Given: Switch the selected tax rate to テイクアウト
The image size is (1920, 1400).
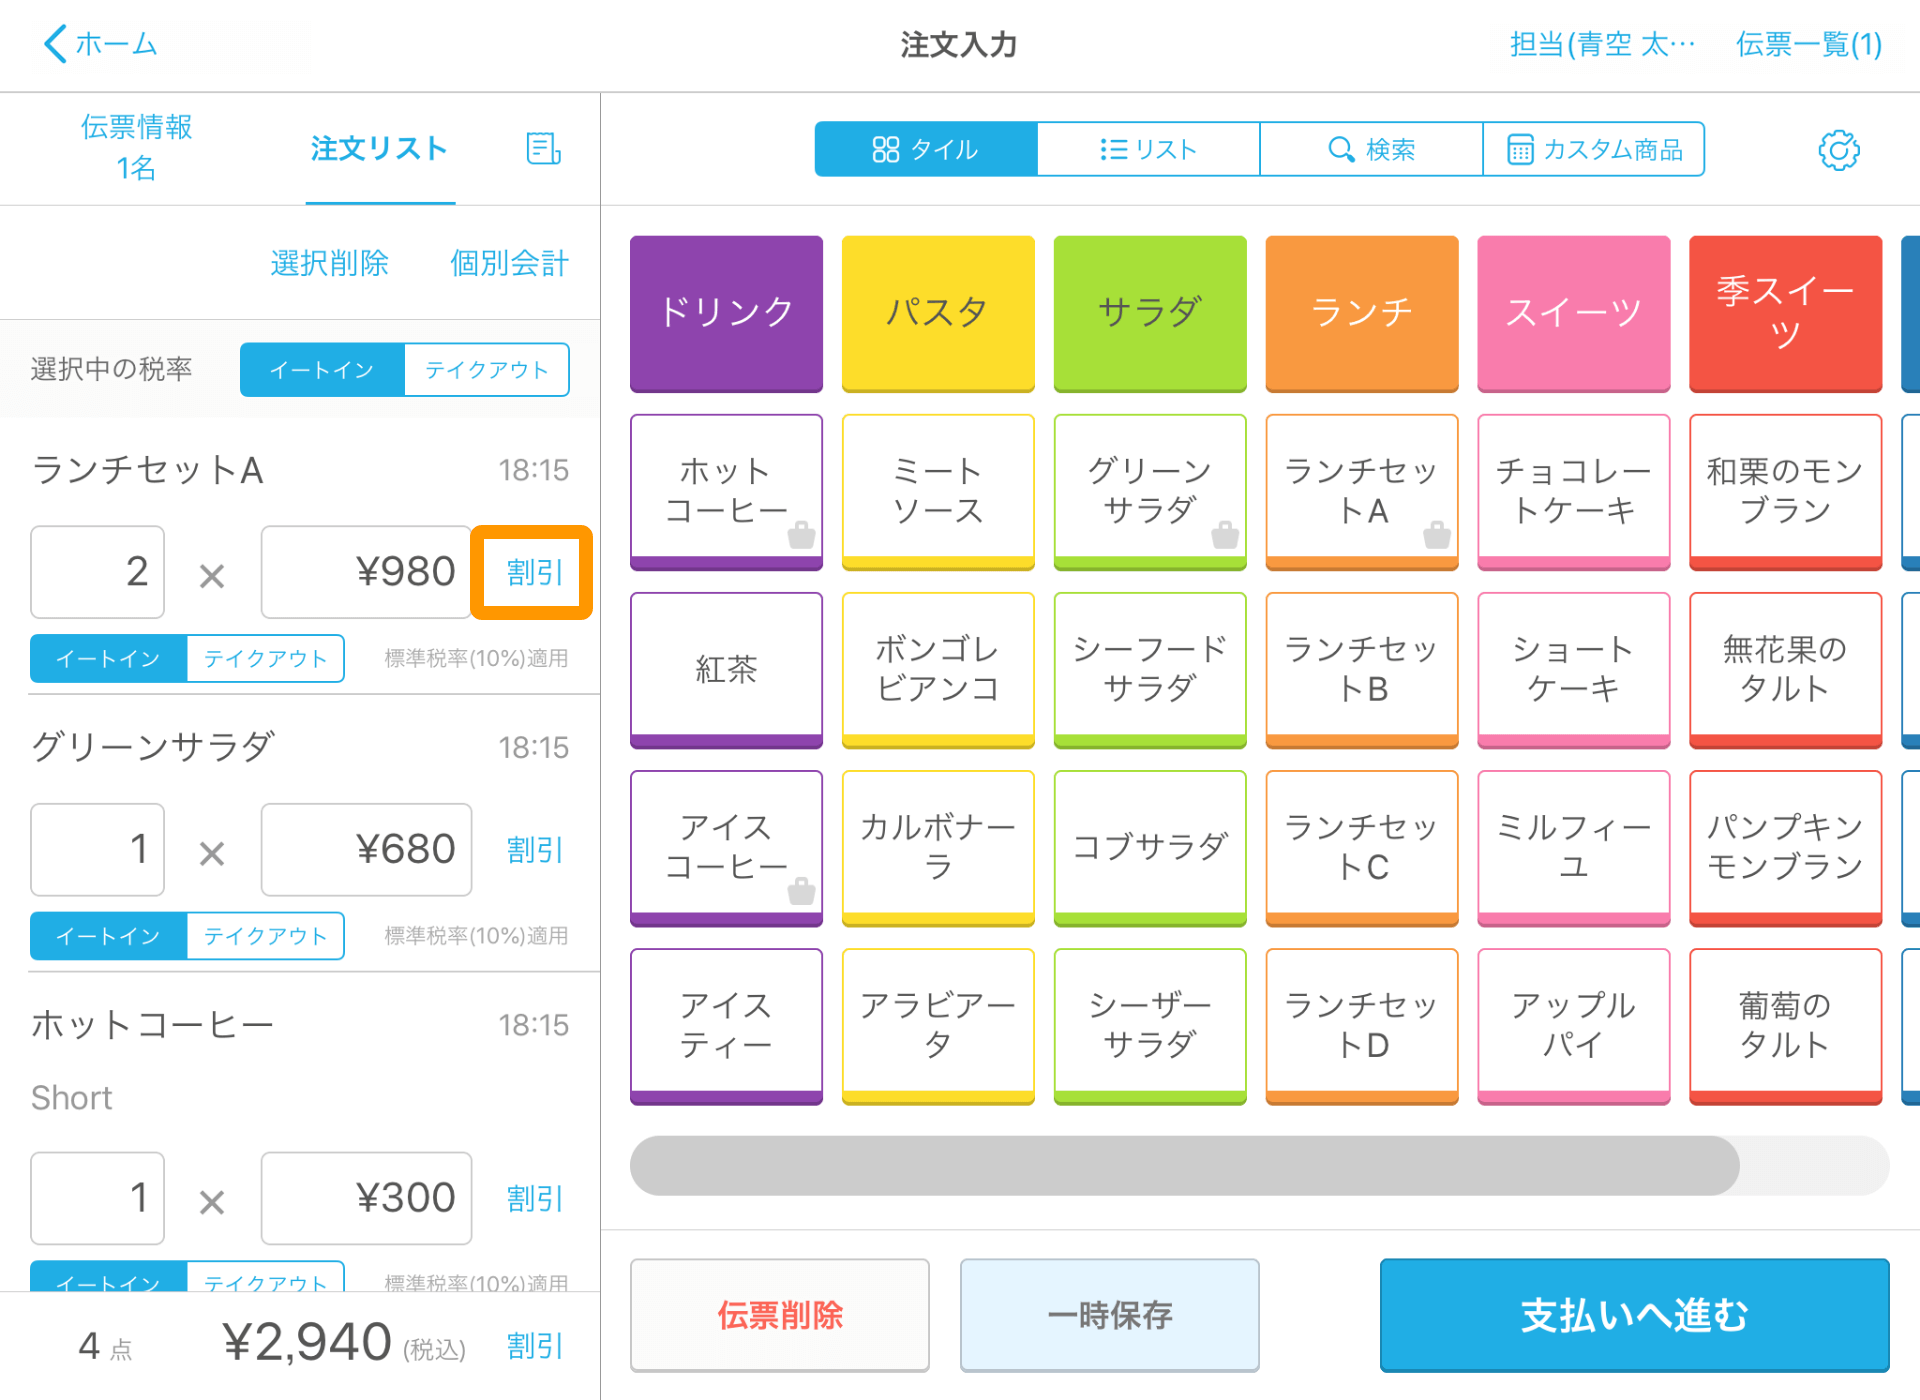Looking at the screenshot, I should [486, 370].
